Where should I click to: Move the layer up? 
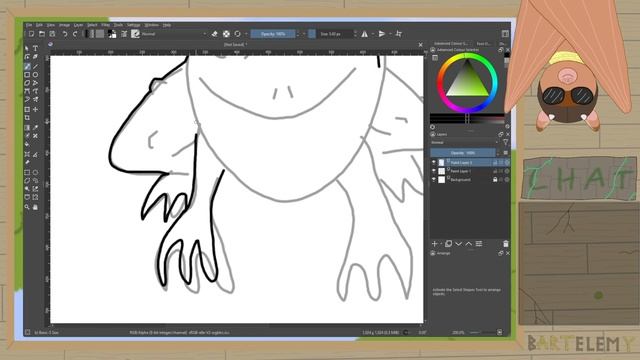(x=469, y=244)
